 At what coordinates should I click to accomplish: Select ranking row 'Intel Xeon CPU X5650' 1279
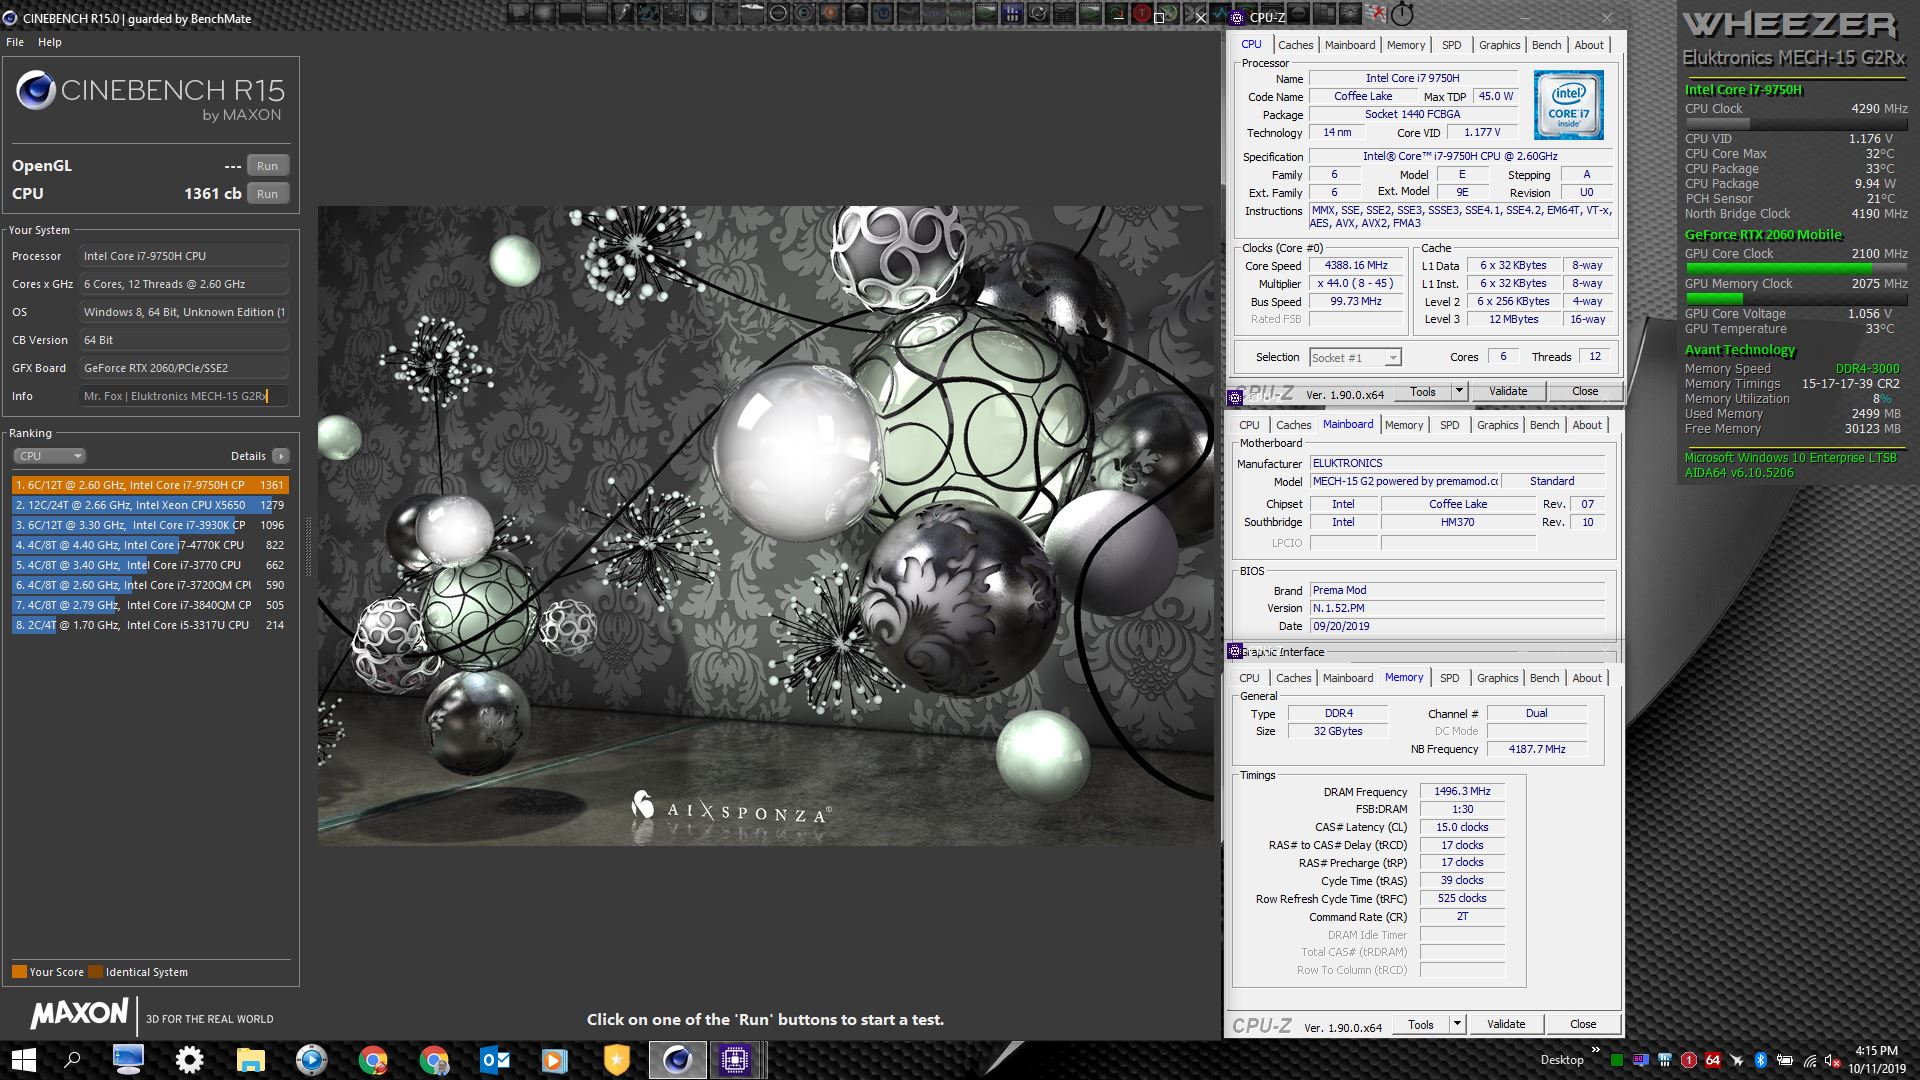click(x=150, y=505)
